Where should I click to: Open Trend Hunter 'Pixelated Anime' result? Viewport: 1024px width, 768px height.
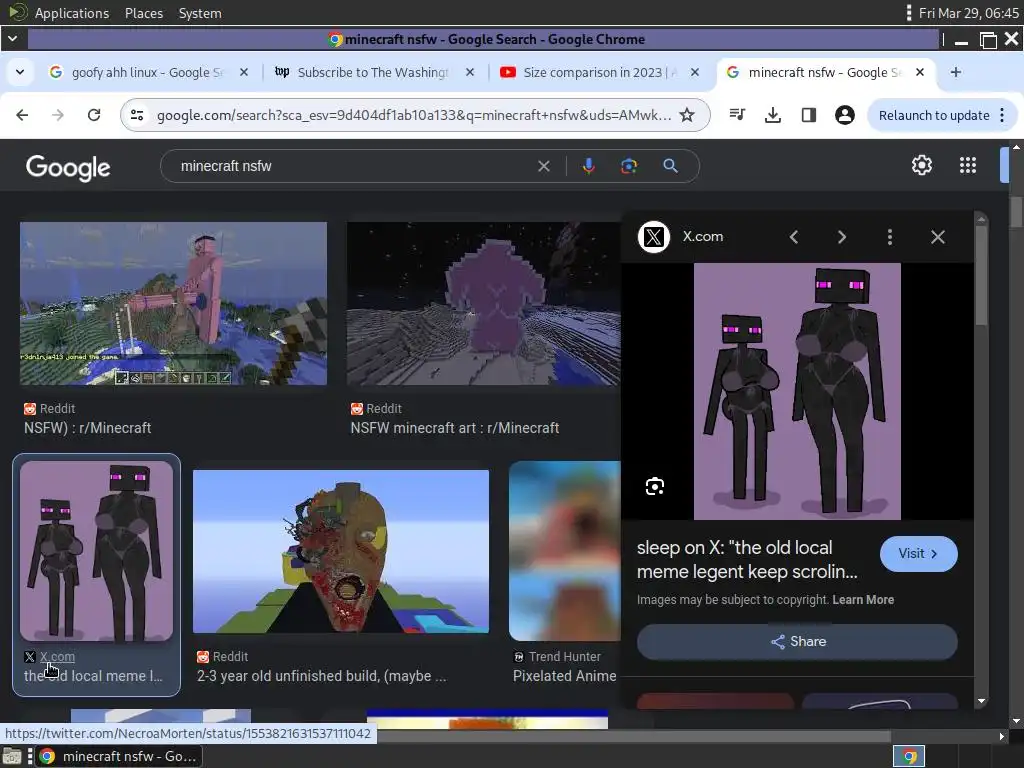tap(564, 677)
